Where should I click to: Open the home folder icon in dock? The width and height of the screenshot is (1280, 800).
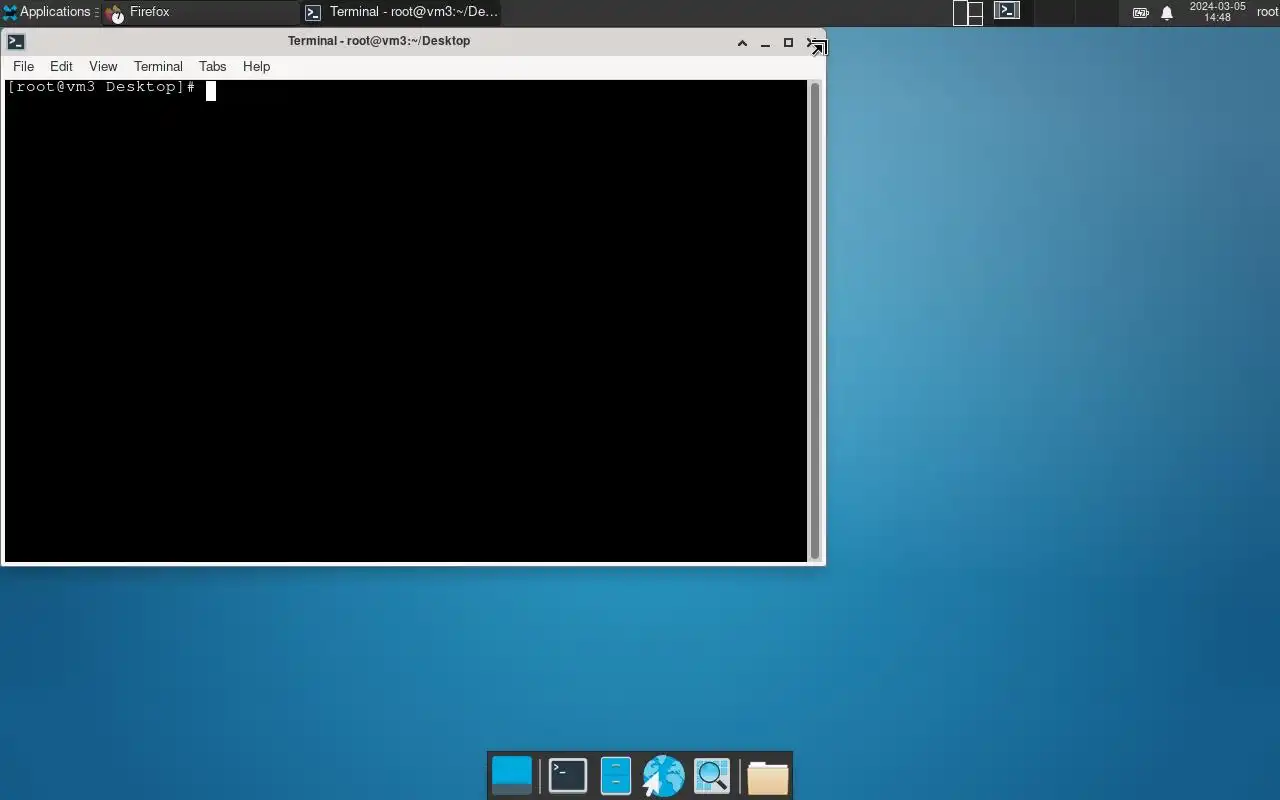768,776
